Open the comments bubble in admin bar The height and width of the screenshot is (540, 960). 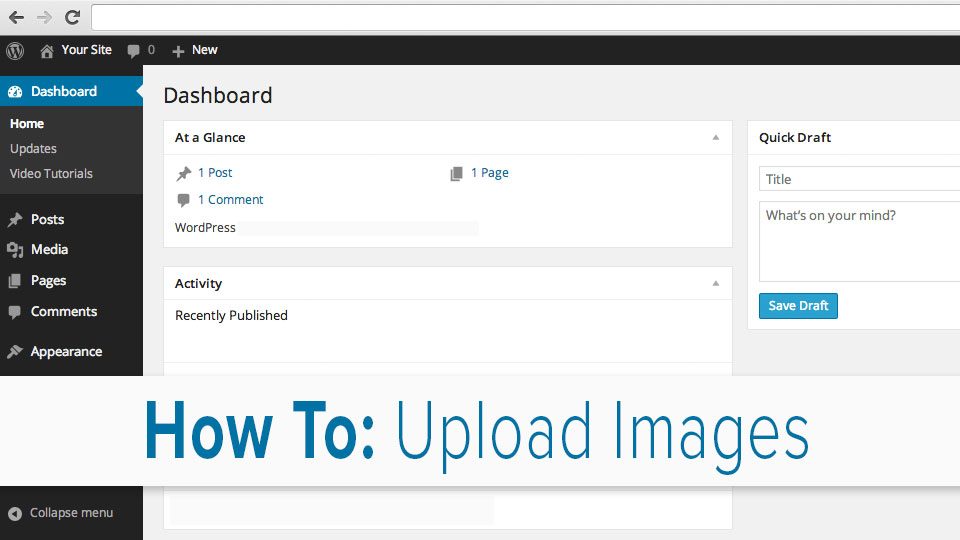point(134,50)
